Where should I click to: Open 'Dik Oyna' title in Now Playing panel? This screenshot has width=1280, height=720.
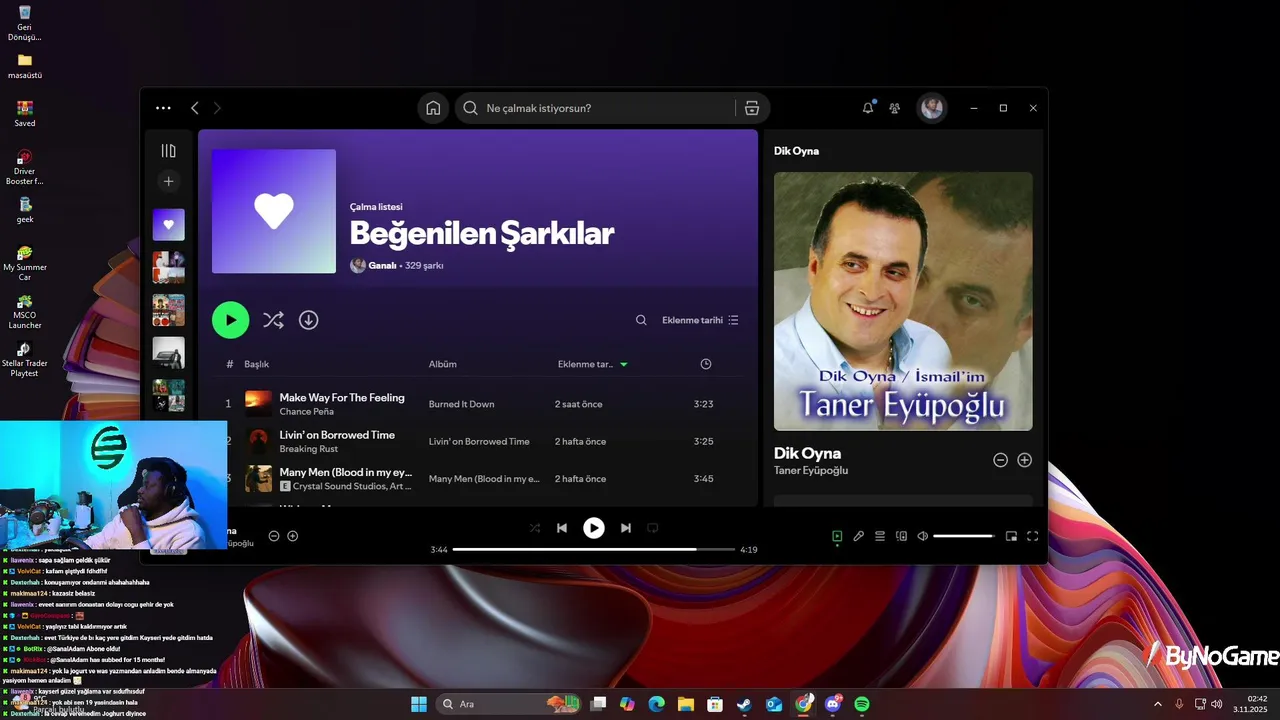pyautogui.click(x=807, y=453)
